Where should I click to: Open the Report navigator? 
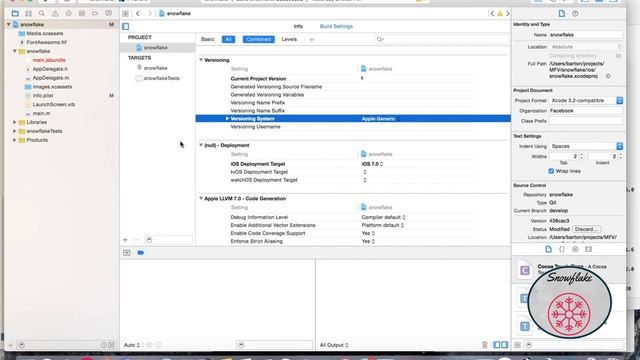108,13
